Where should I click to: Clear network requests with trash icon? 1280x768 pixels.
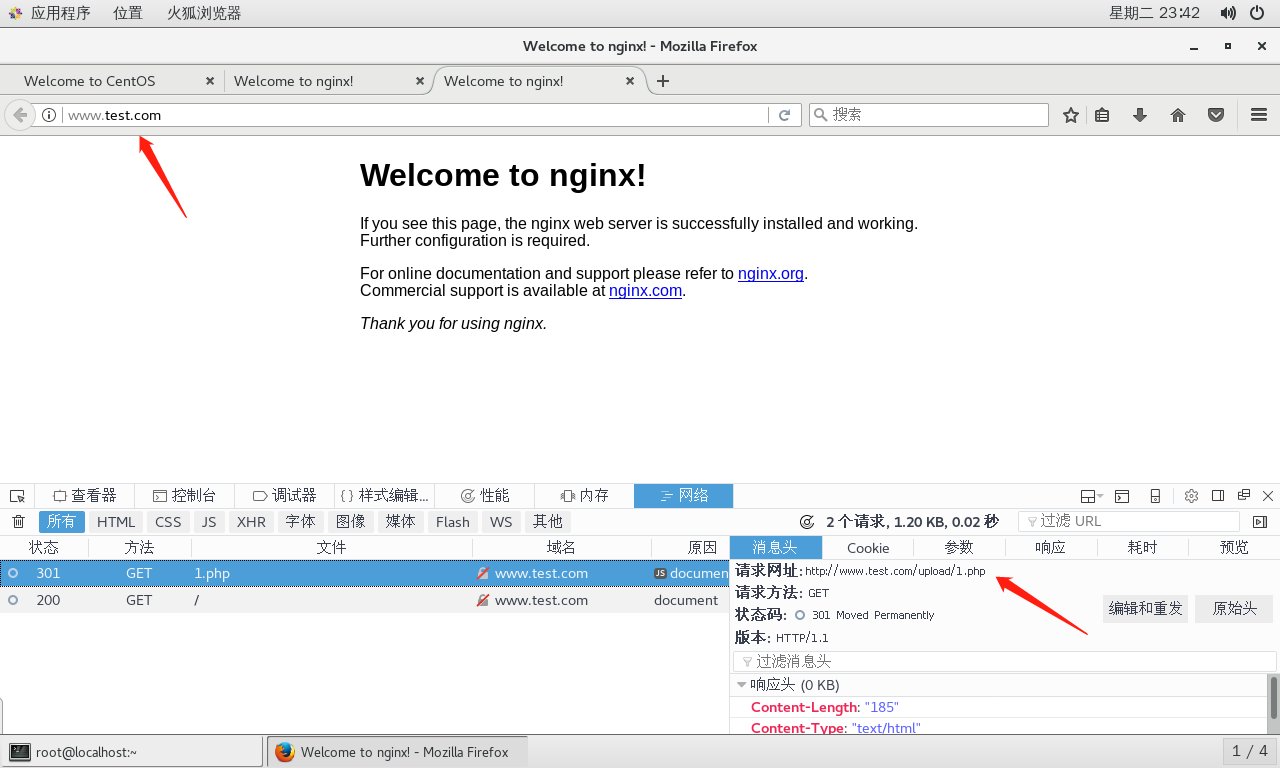pyautogui.click(x=18, y=522)
